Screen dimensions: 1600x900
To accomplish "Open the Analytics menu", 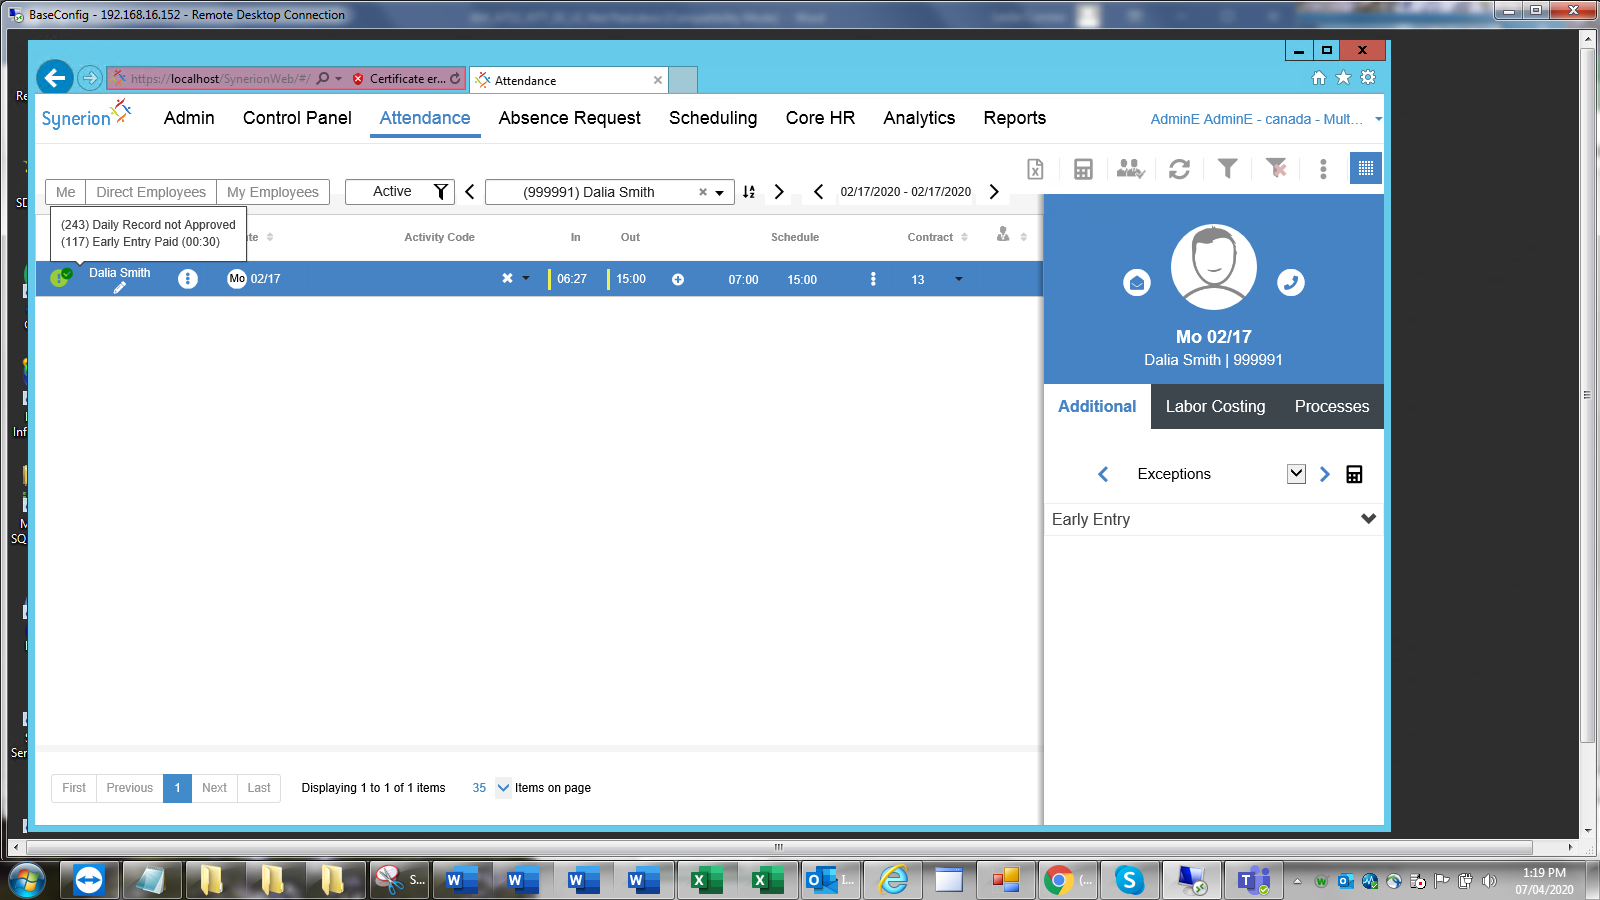I will pos(919,118).
